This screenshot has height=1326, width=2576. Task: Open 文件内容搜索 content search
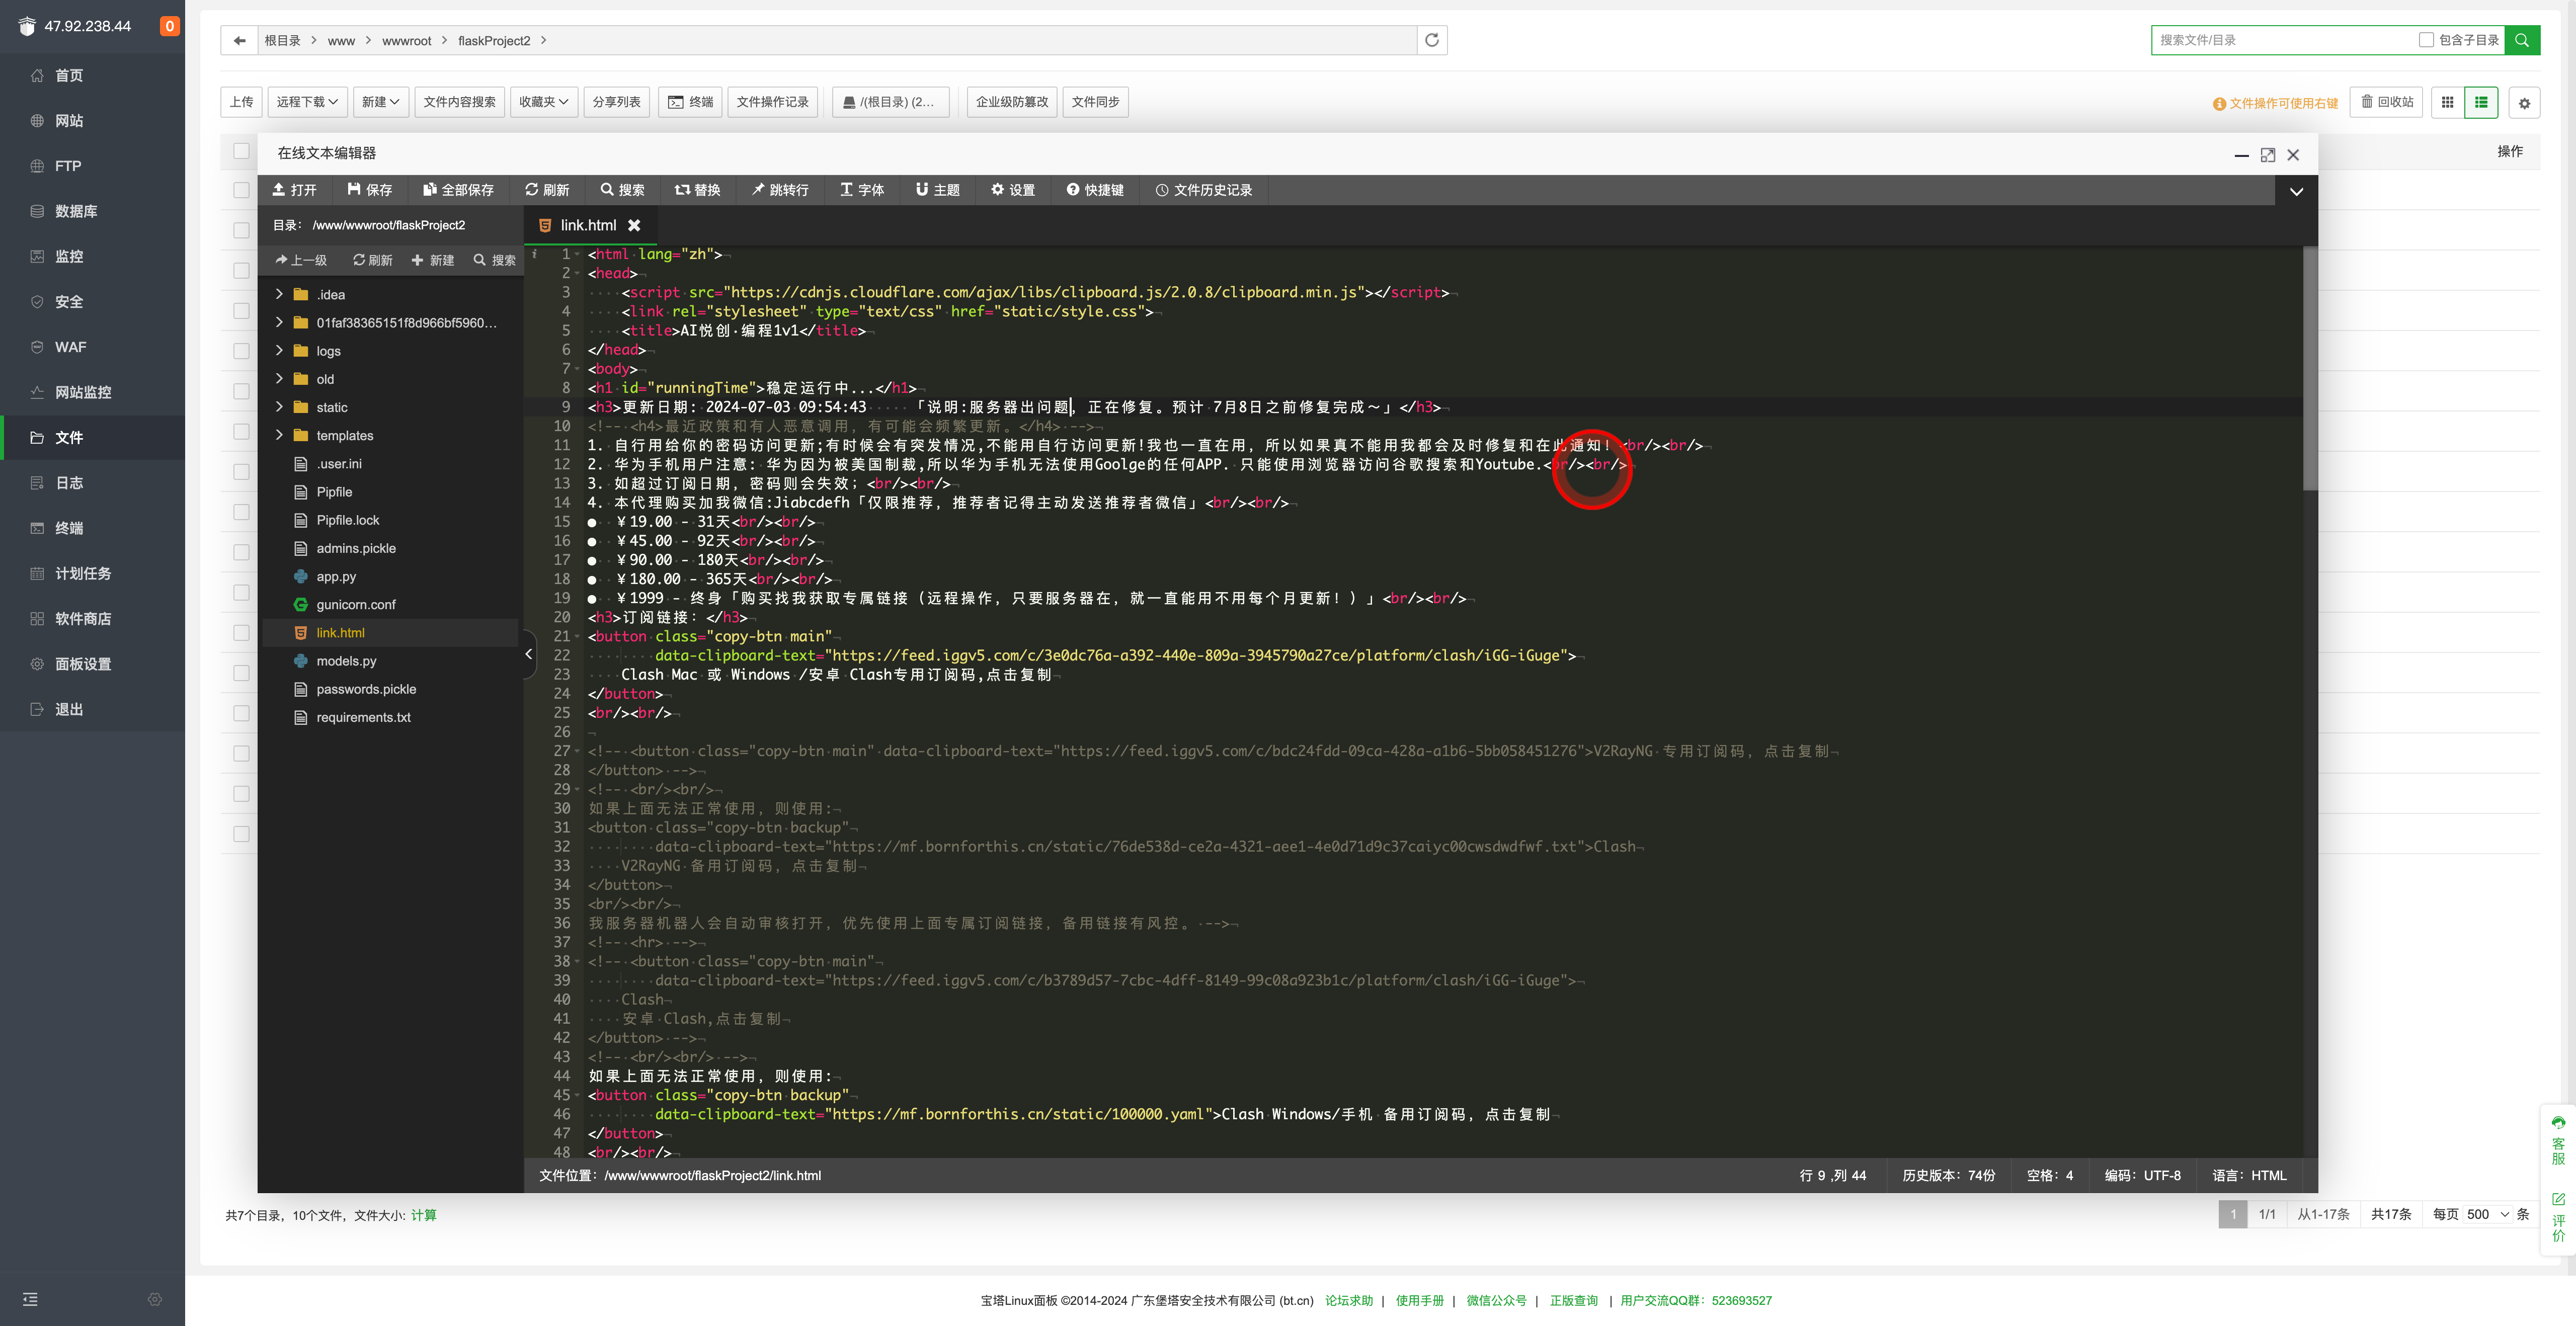(459, 102)
